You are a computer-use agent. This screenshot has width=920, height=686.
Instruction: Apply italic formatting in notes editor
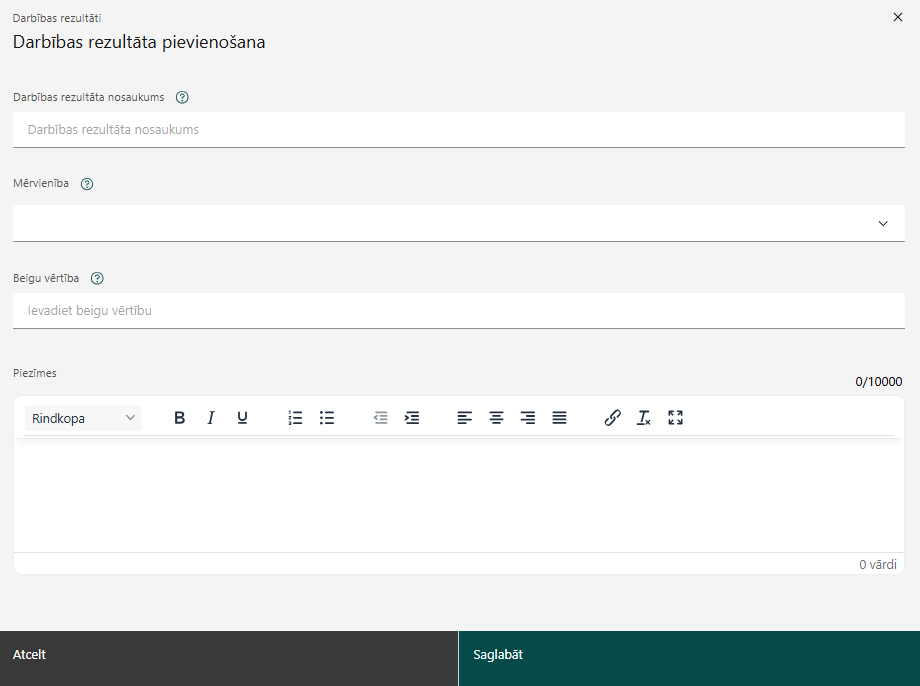(211, 418)
